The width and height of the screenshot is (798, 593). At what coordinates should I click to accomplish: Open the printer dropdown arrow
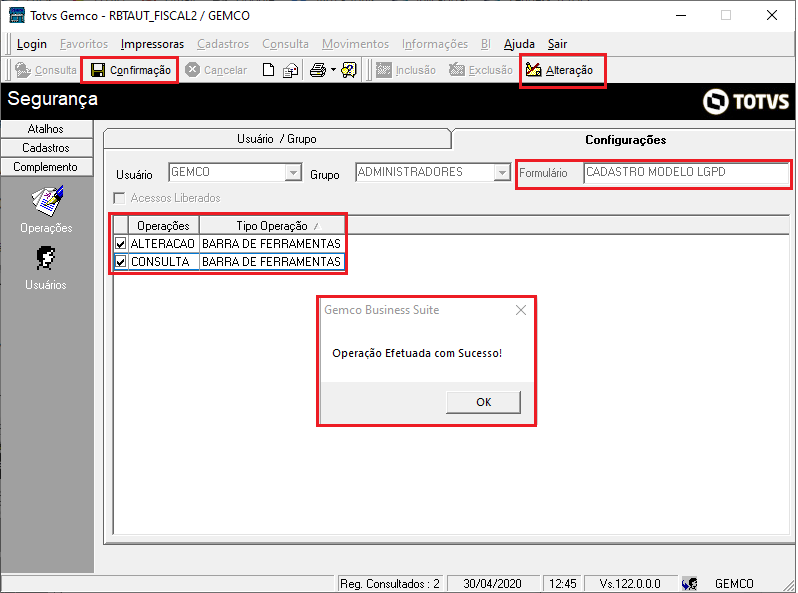pyautogui.click(x=333, y=70)
